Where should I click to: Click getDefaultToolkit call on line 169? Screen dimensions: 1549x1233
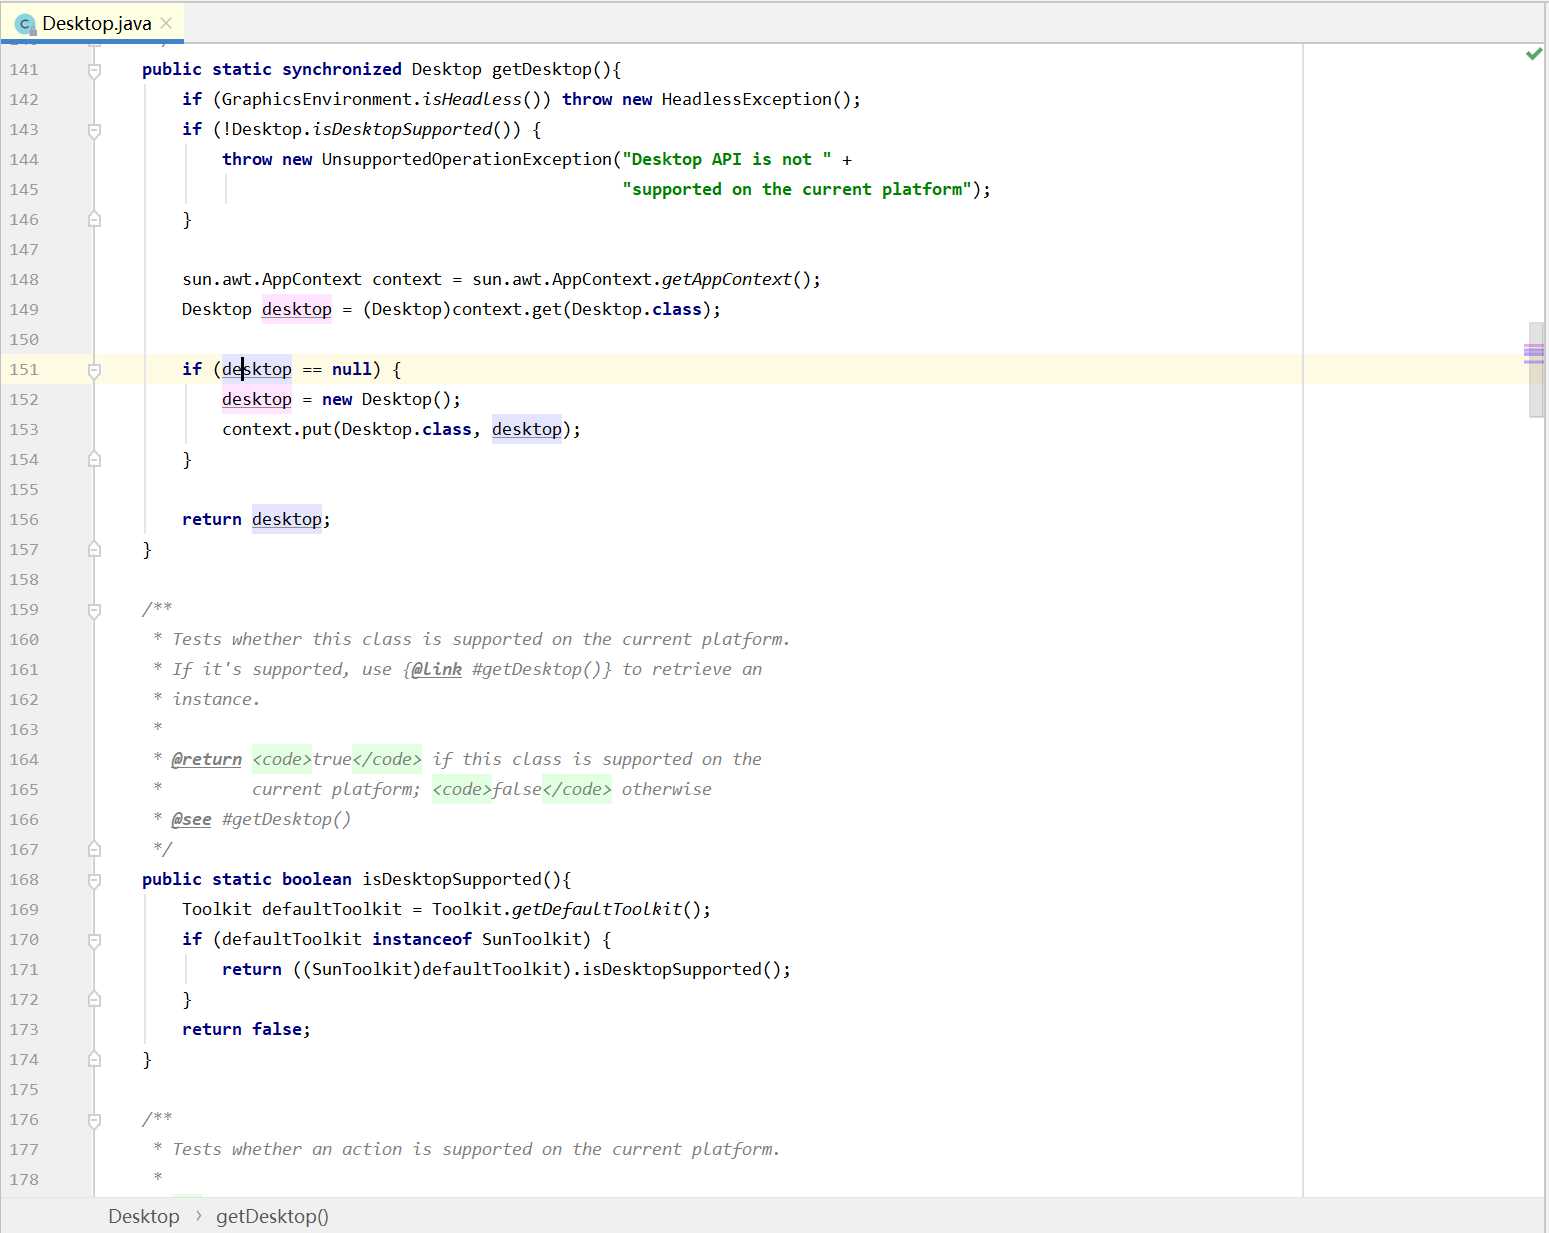(597, 909)
